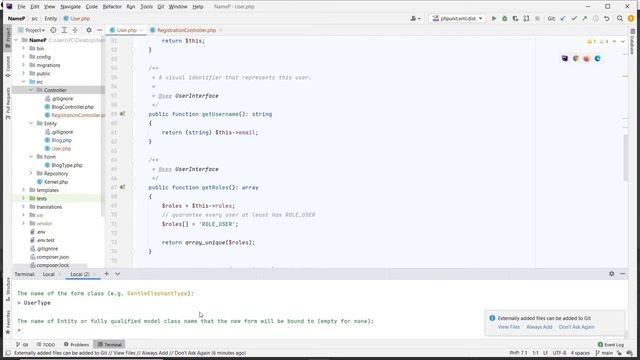Click implements gutter icon beside getRoles
The height and width of the screenshot is (360, 640).
tap(122, 187)
